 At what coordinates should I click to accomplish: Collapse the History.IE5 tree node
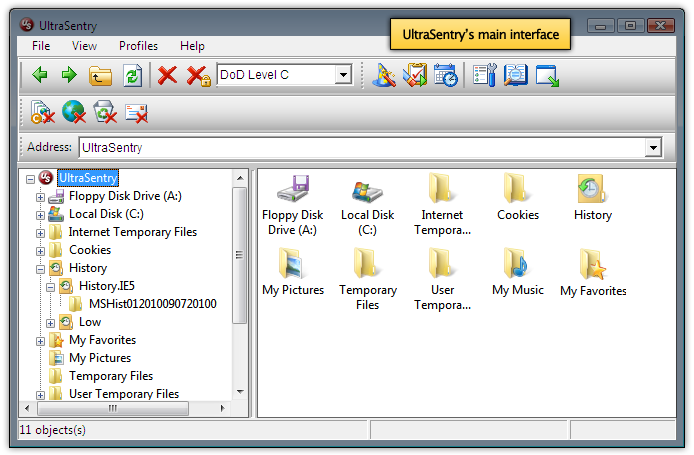[x=50, y=287]
